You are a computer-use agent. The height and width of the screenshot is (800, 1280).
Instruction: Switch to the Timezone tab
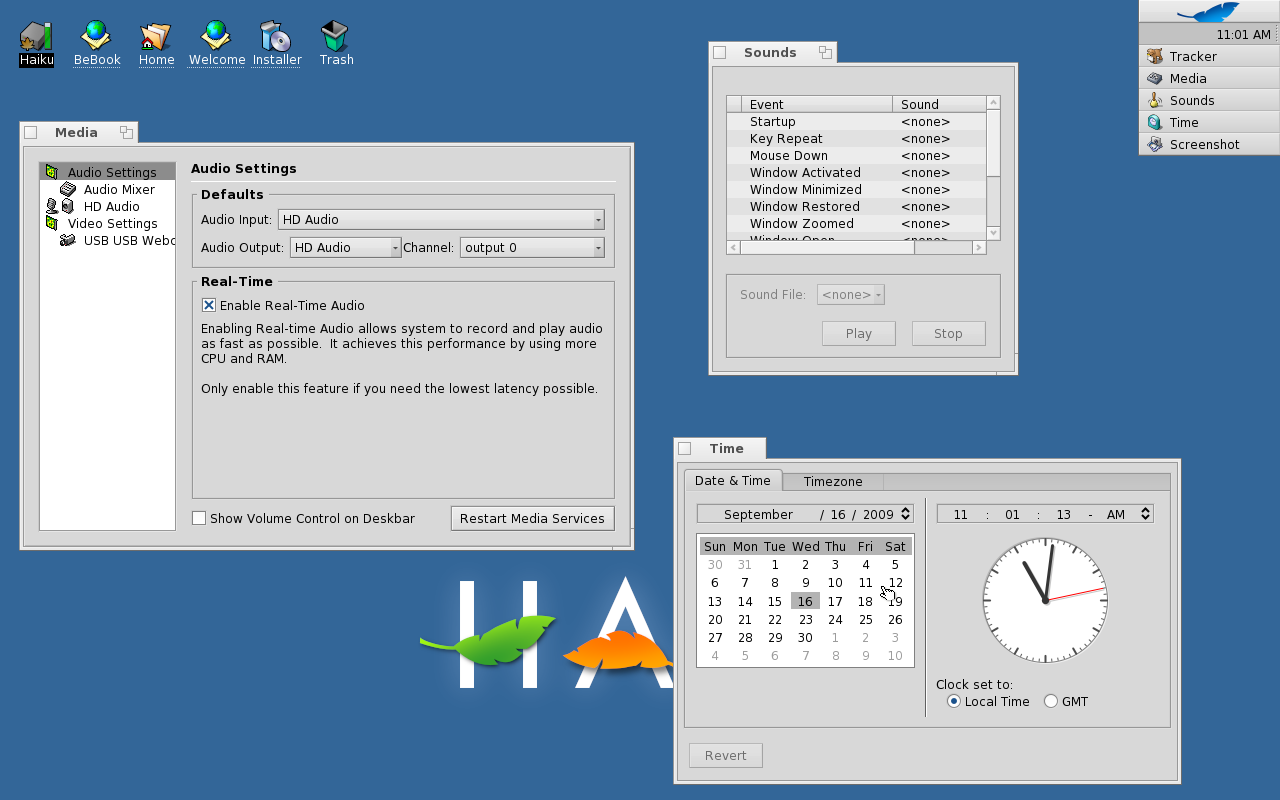point(832,481)
